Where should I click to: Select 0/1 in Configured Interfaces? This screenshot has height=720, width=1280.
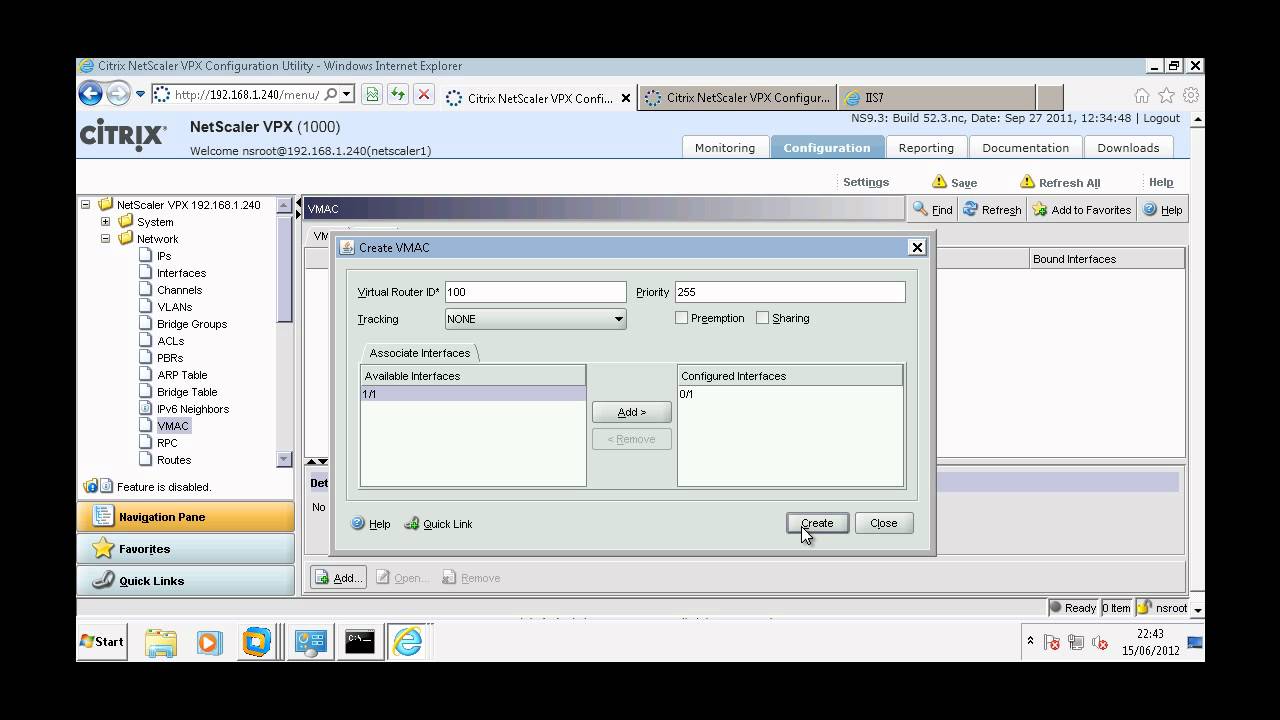(790, 394)
